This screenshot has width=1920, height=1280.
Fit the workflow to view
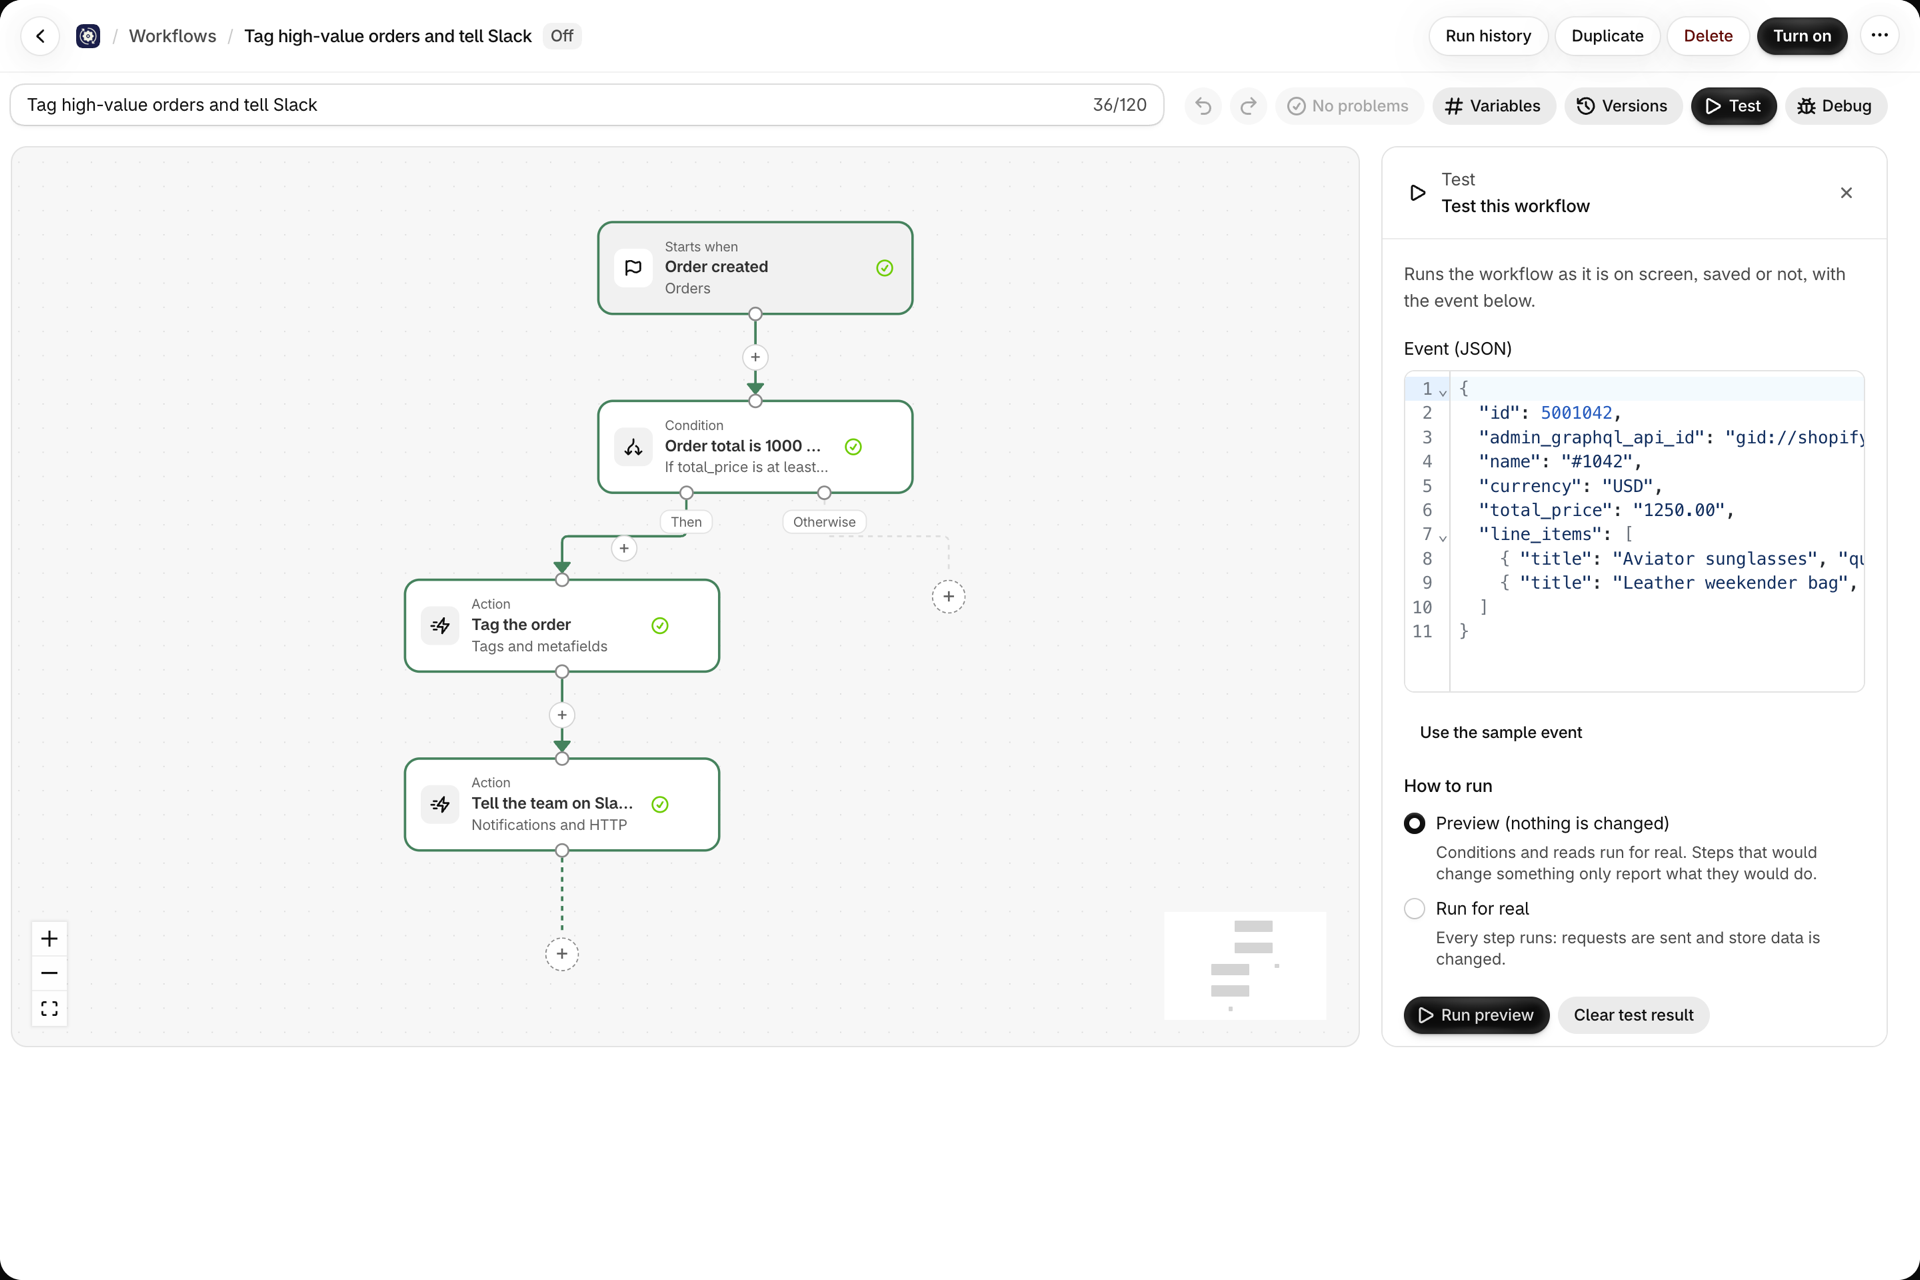pos(49,1008)
